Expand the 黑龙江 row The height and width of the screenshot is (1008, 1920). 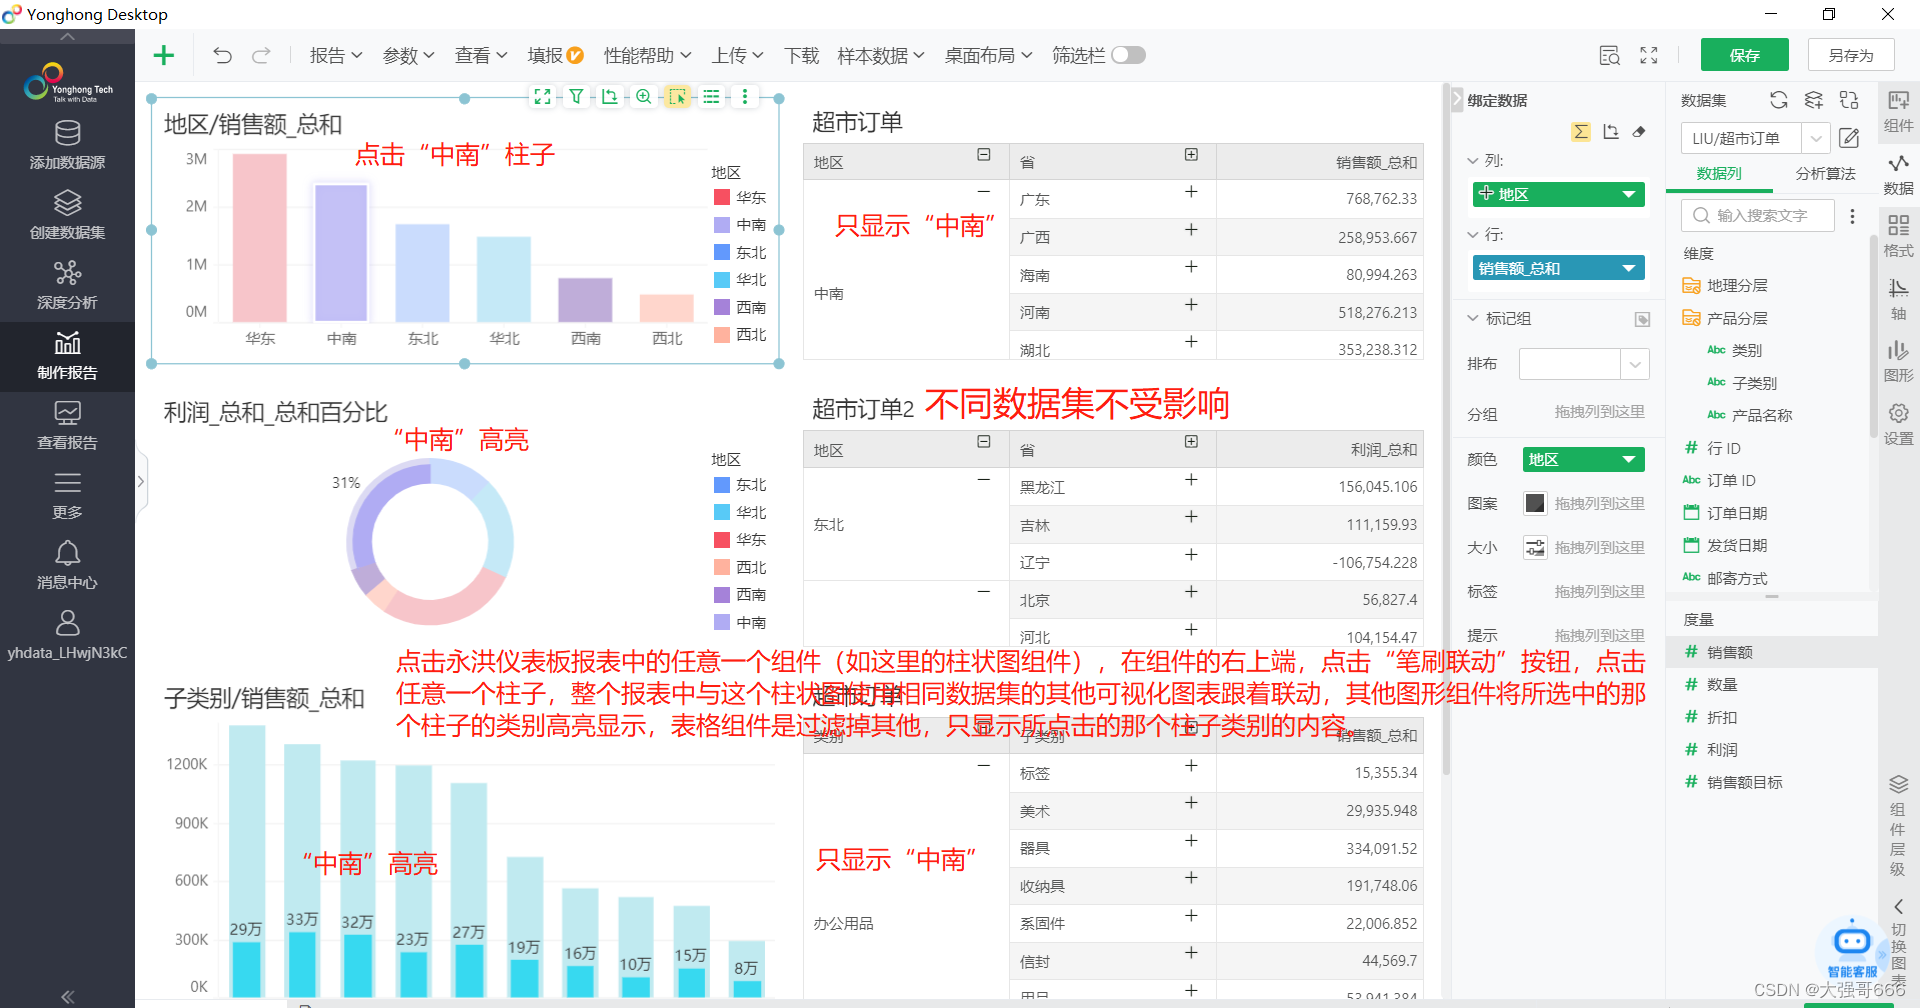coord(1191,480)
